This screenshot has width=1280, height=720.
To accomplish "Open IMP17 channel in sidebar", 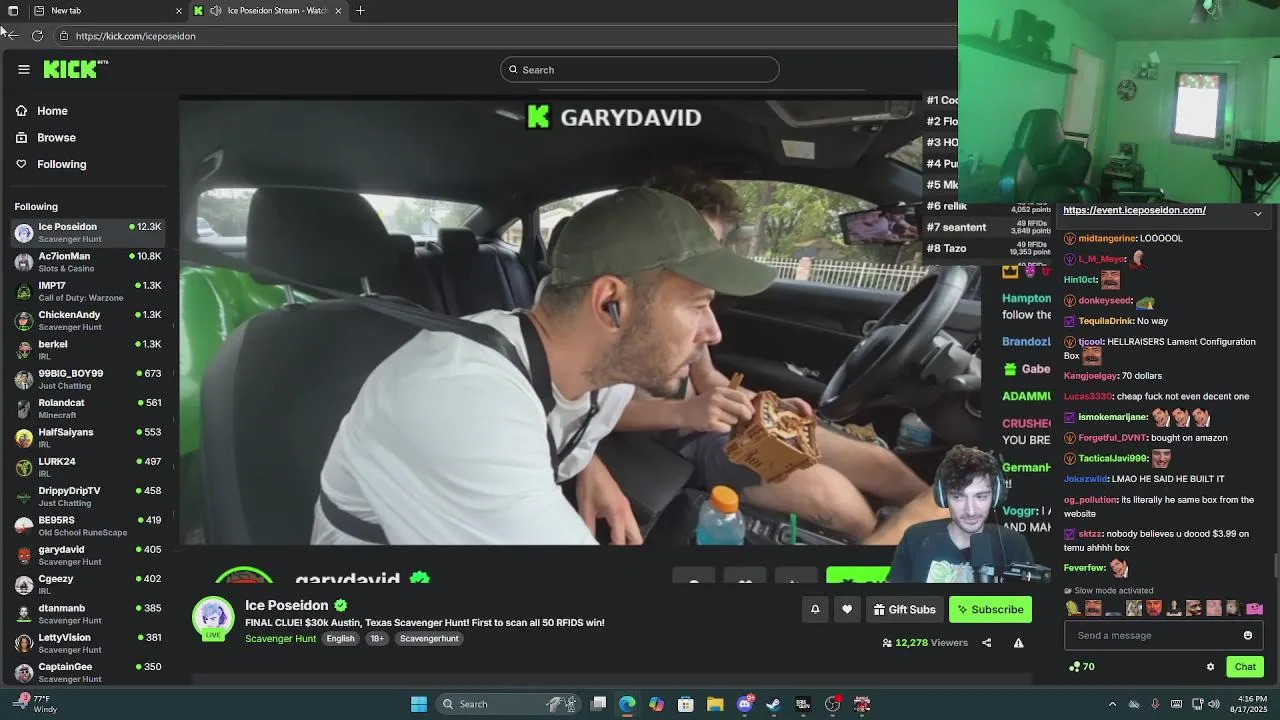I will 88,291.
